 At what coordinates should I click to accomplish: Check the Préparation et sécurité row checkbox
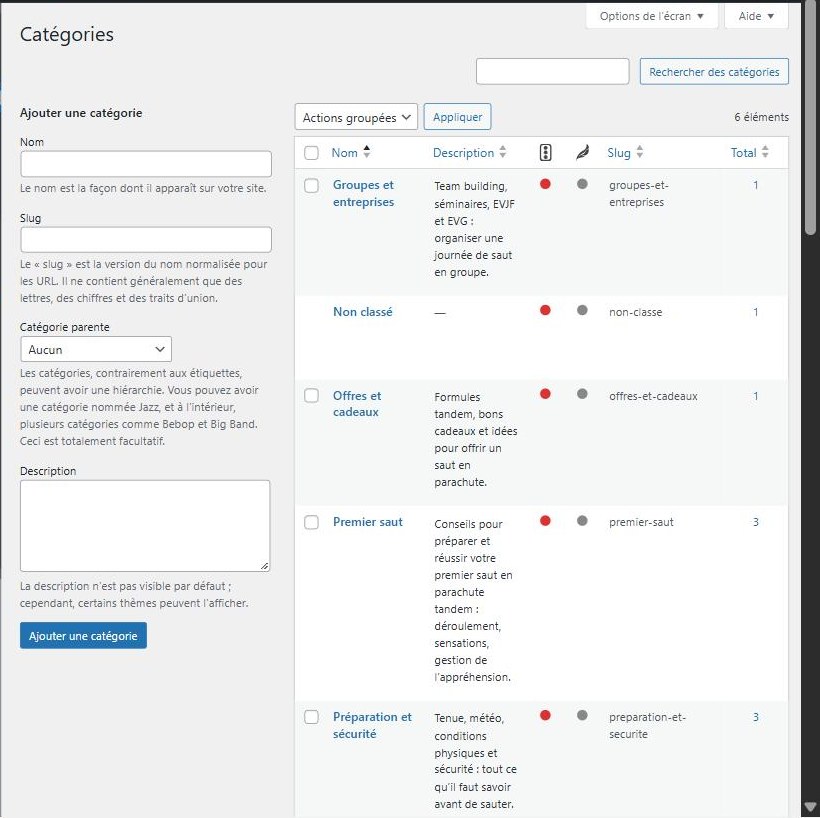click(311, 717)
